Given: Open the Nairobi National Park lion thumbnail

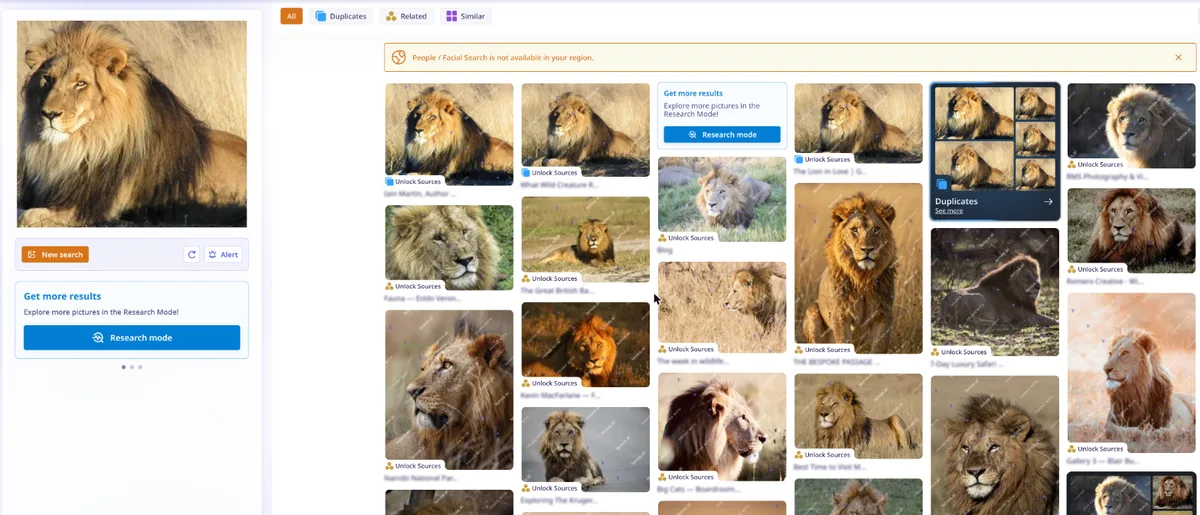Looking at the screenshot, I should [449, 390].
